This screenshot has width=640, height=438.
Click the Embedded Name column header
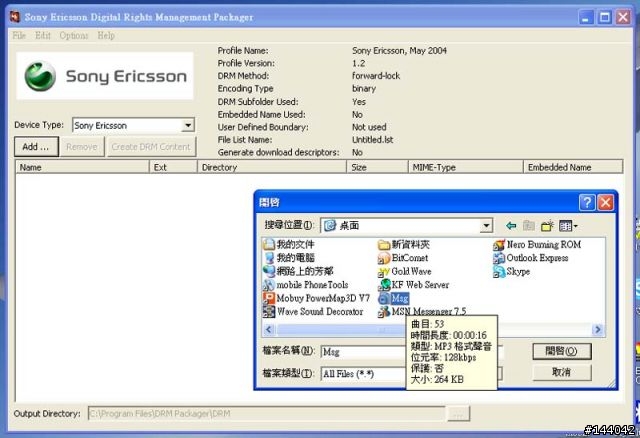[573, 167]
